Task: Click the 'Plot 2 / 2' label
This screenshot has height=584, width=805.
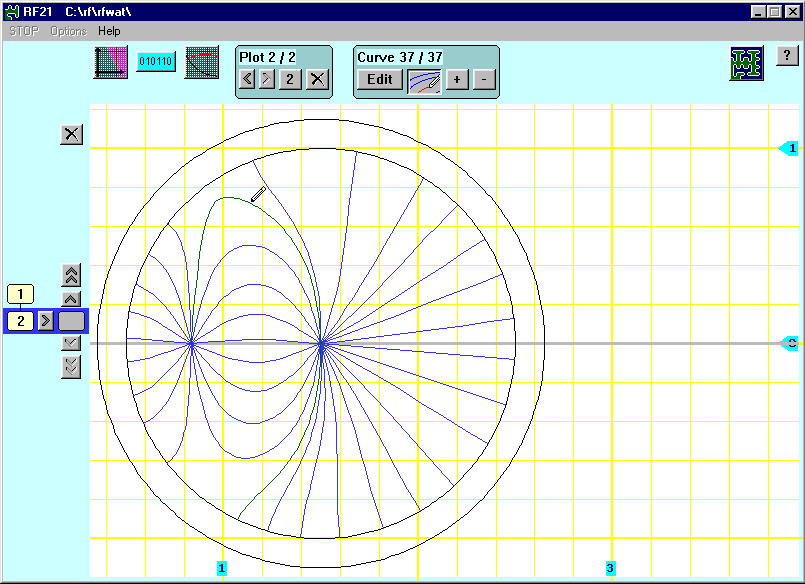Action: [267, 57]
